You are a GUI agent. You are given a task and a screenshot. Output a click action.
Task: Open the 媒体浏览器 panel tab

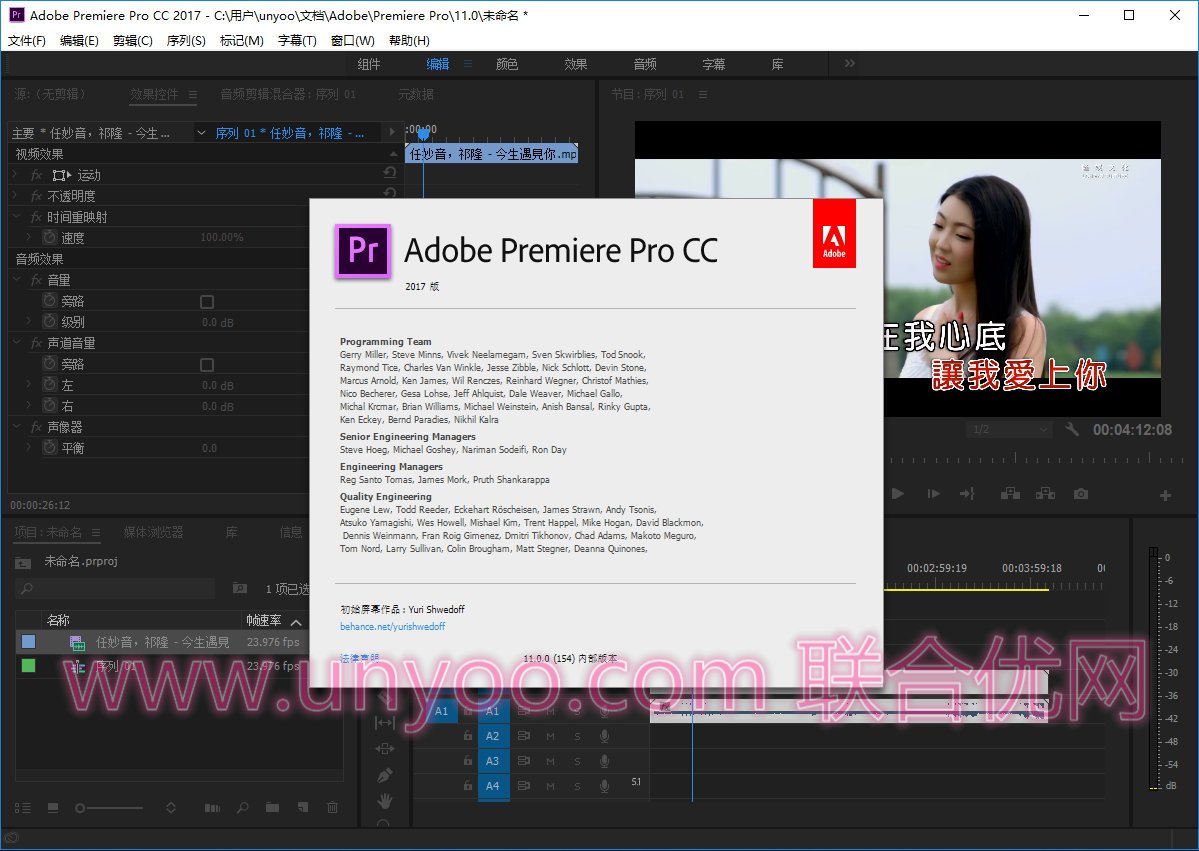[x=154, y=532]
